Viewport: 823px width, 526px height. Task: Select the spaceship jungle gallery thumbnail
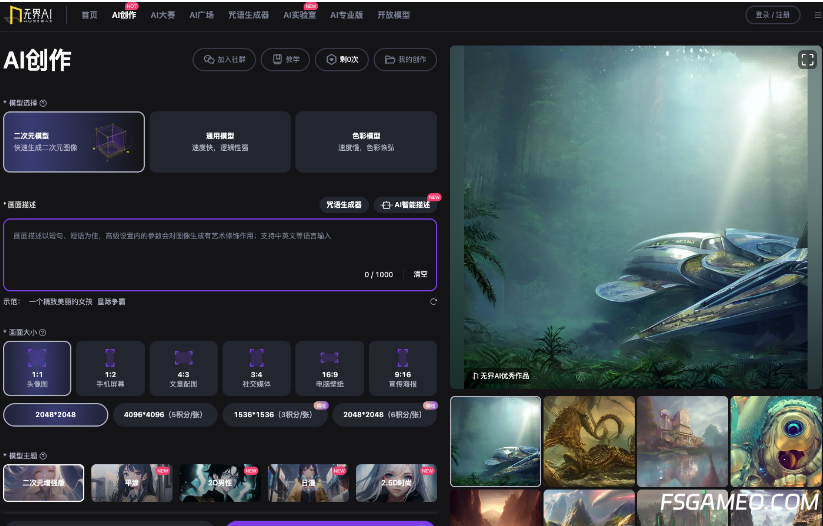495,441
